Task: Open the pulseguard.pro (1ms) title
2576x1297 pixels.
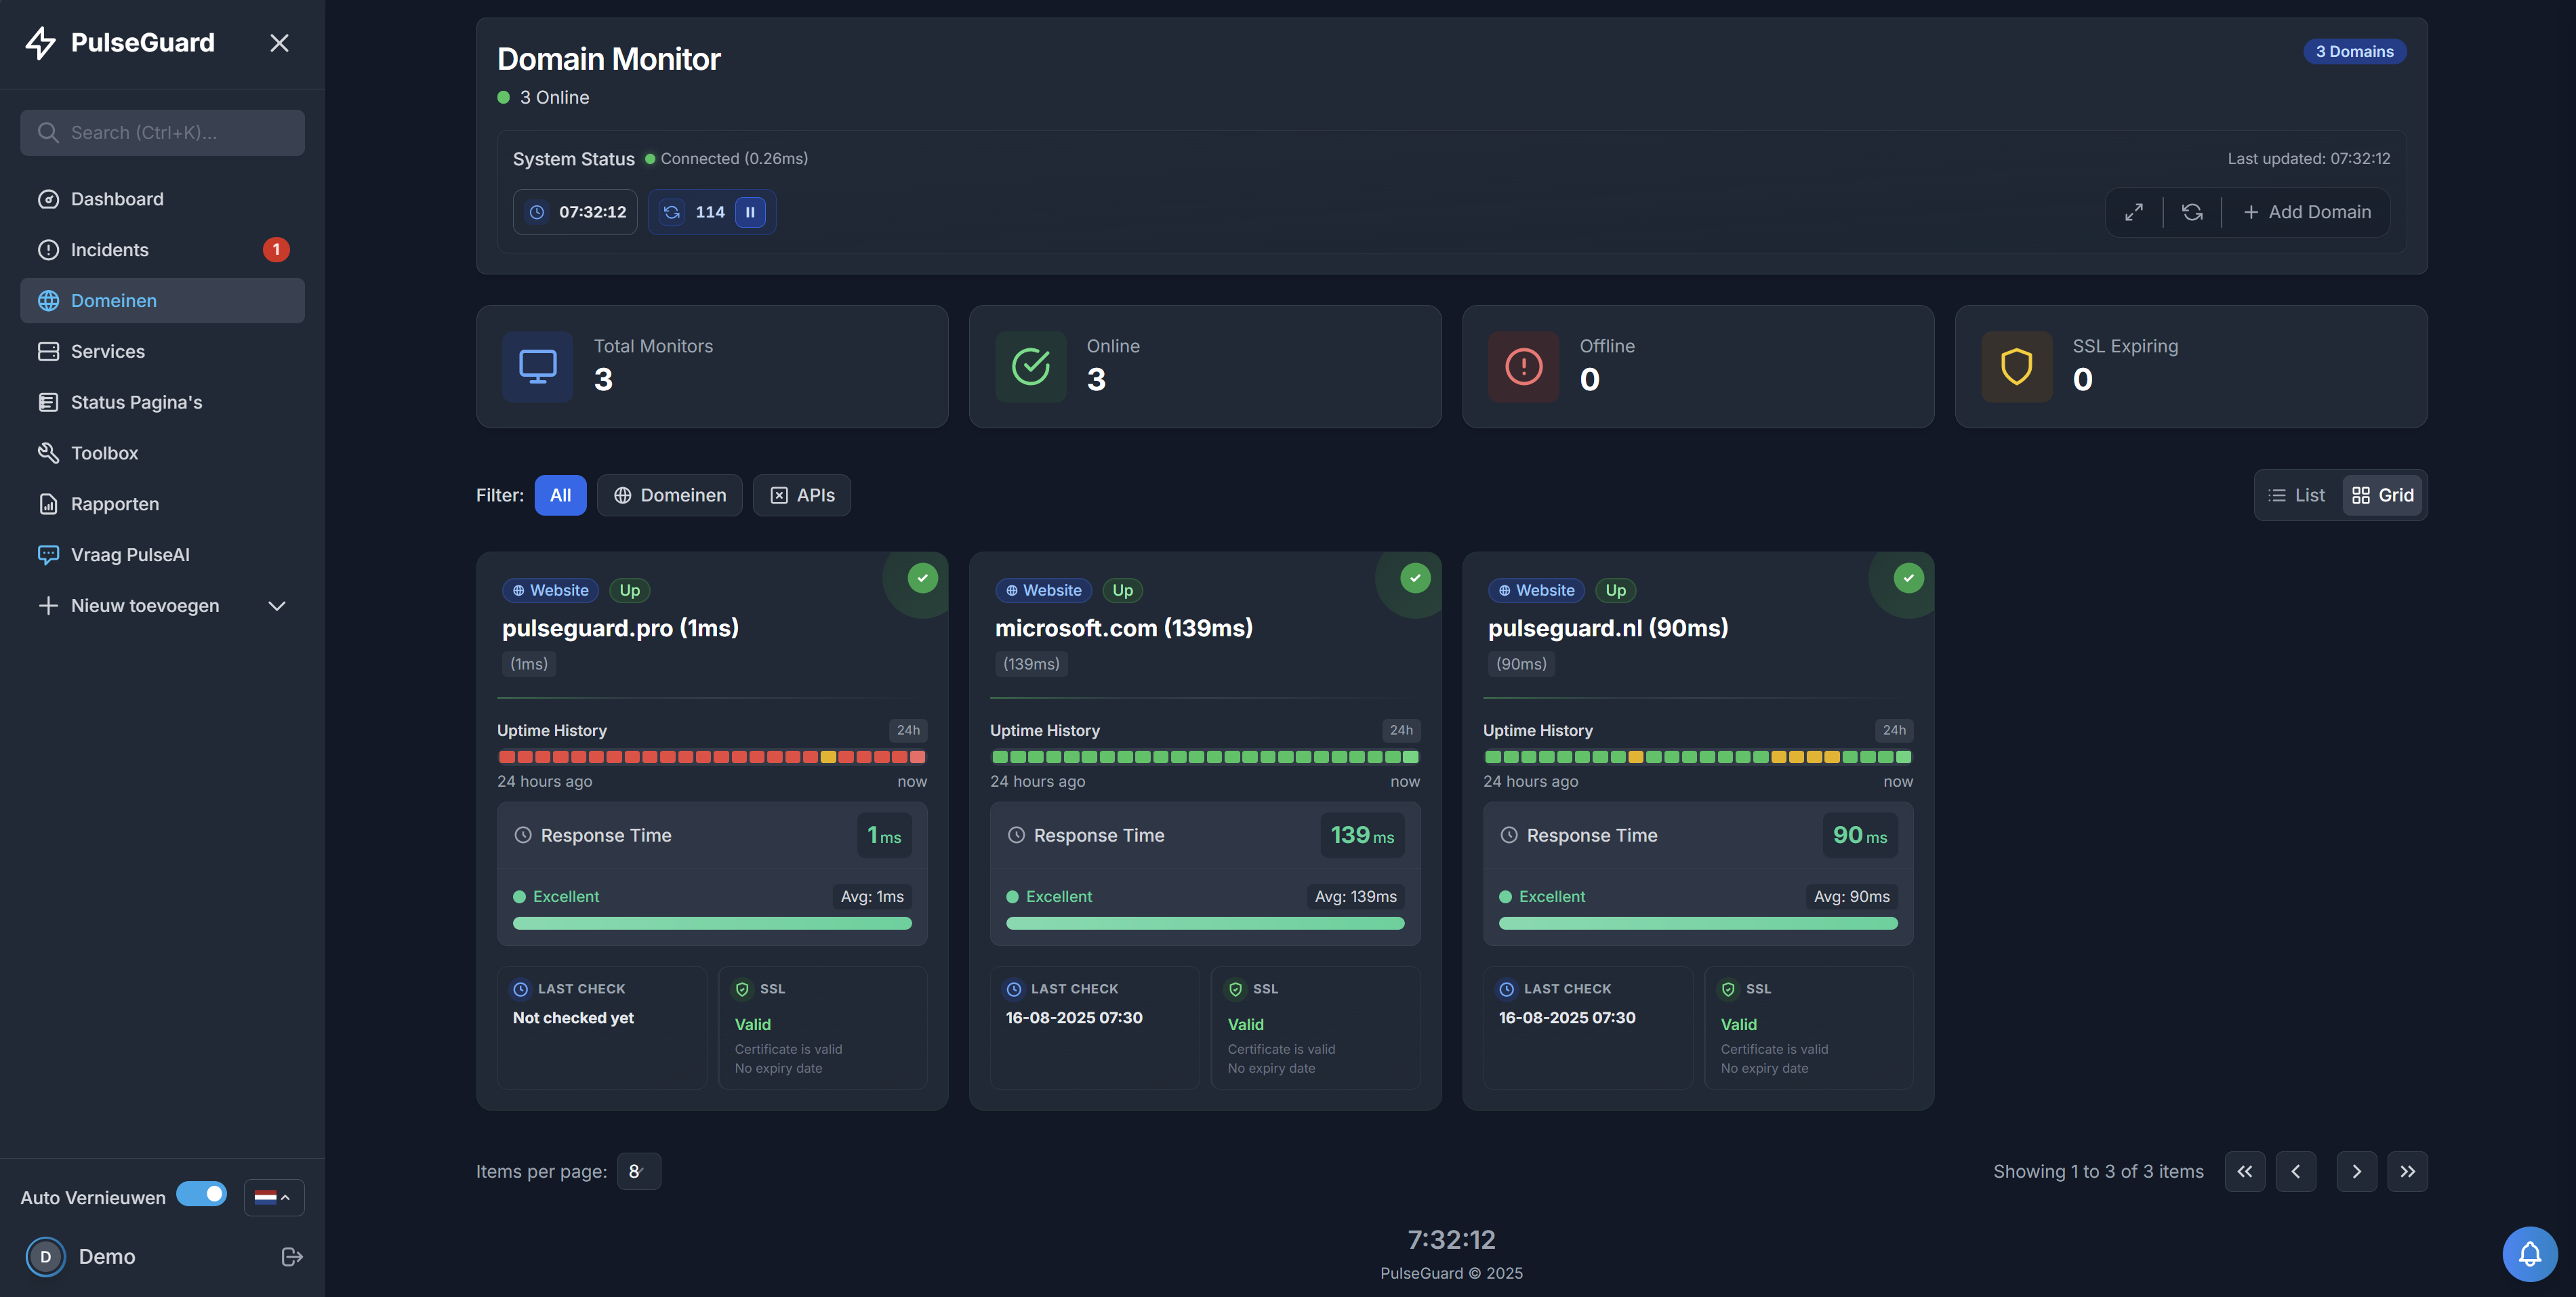Action: click(x=620, y=628)
